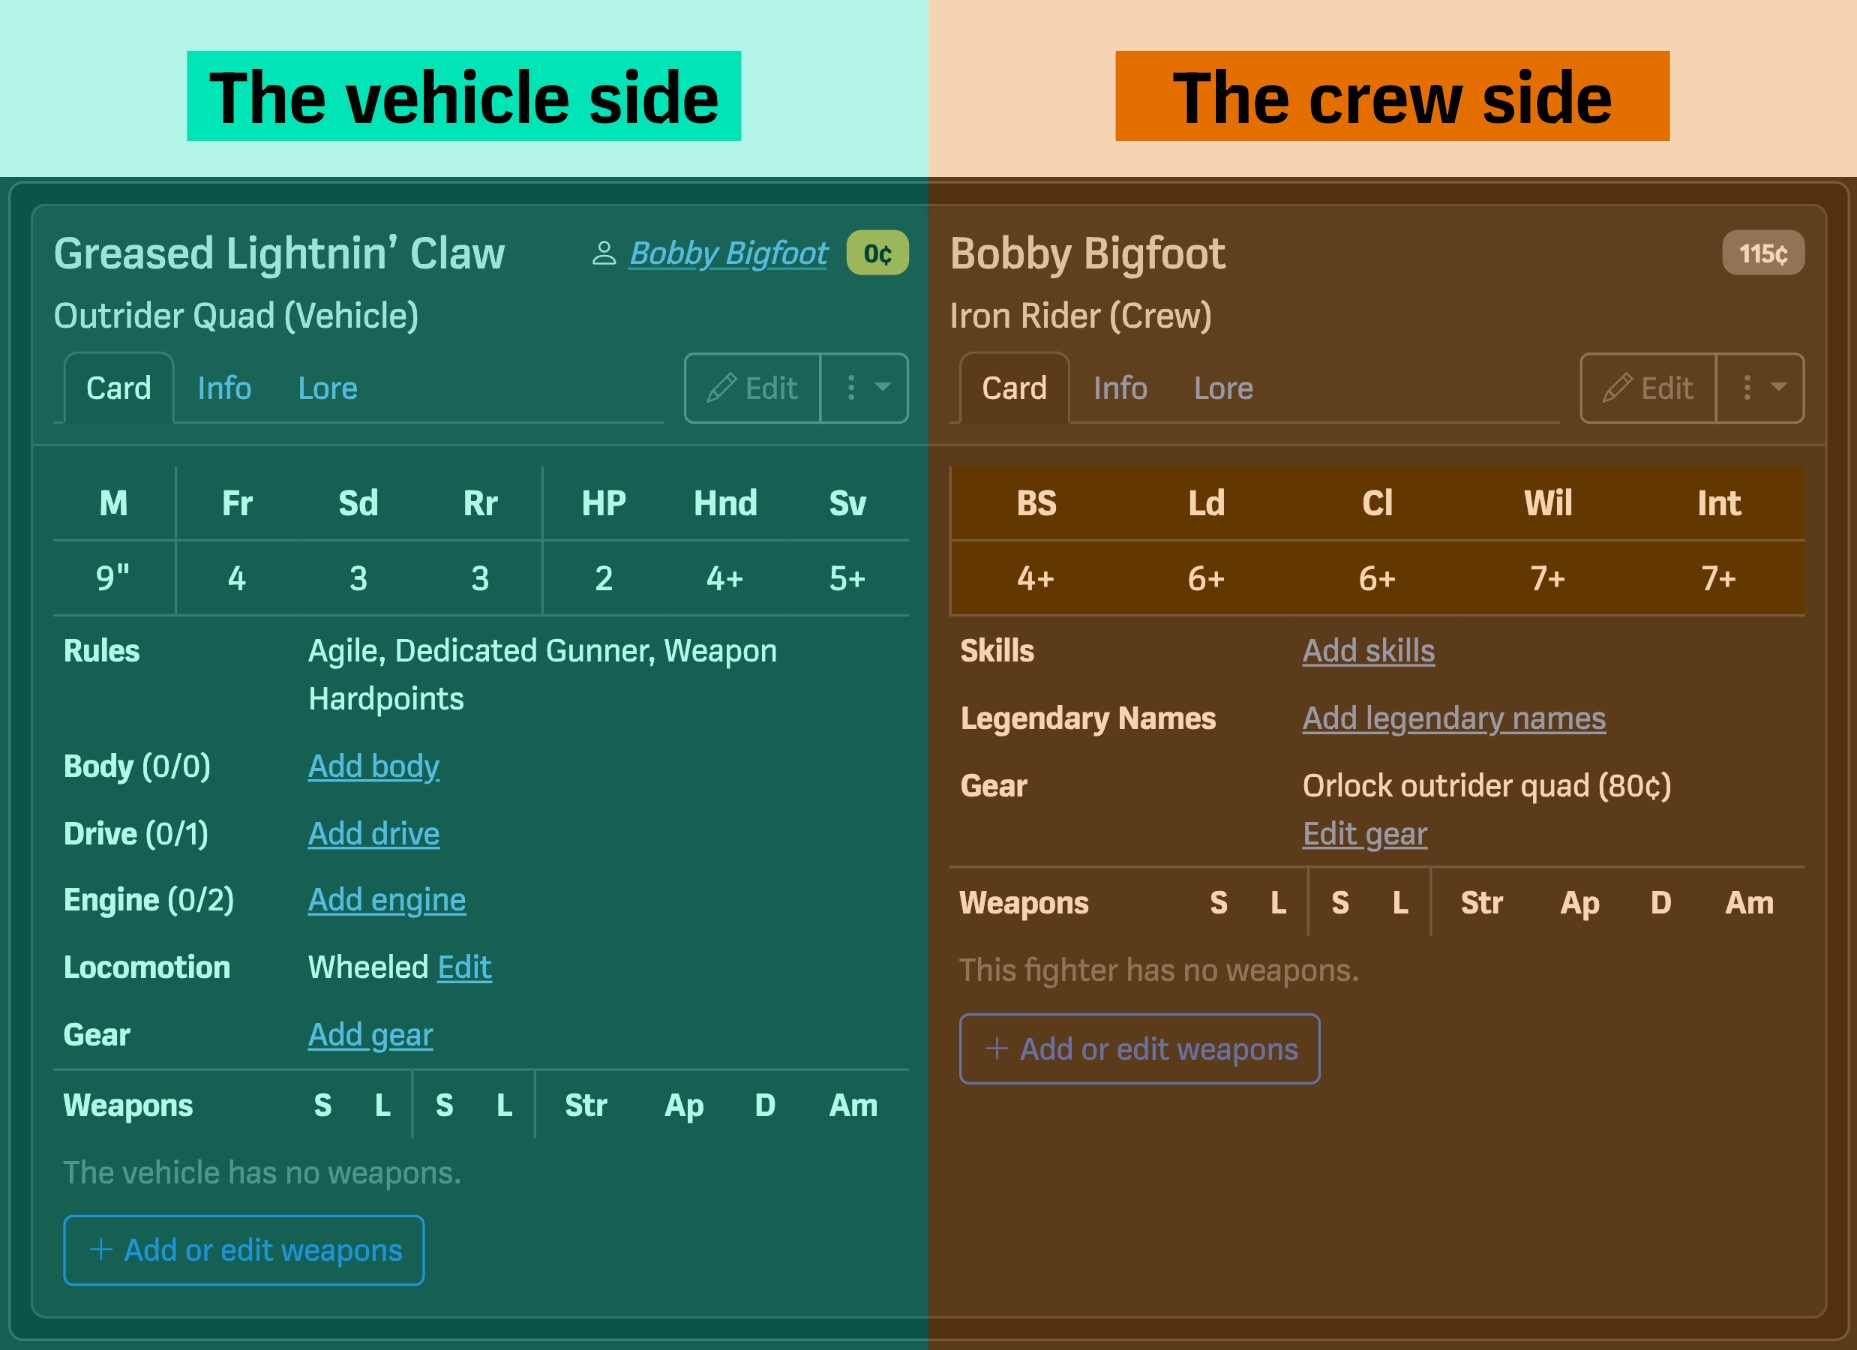Click Add skills for Bobby Bigfoot

(x=1368, y=651)
